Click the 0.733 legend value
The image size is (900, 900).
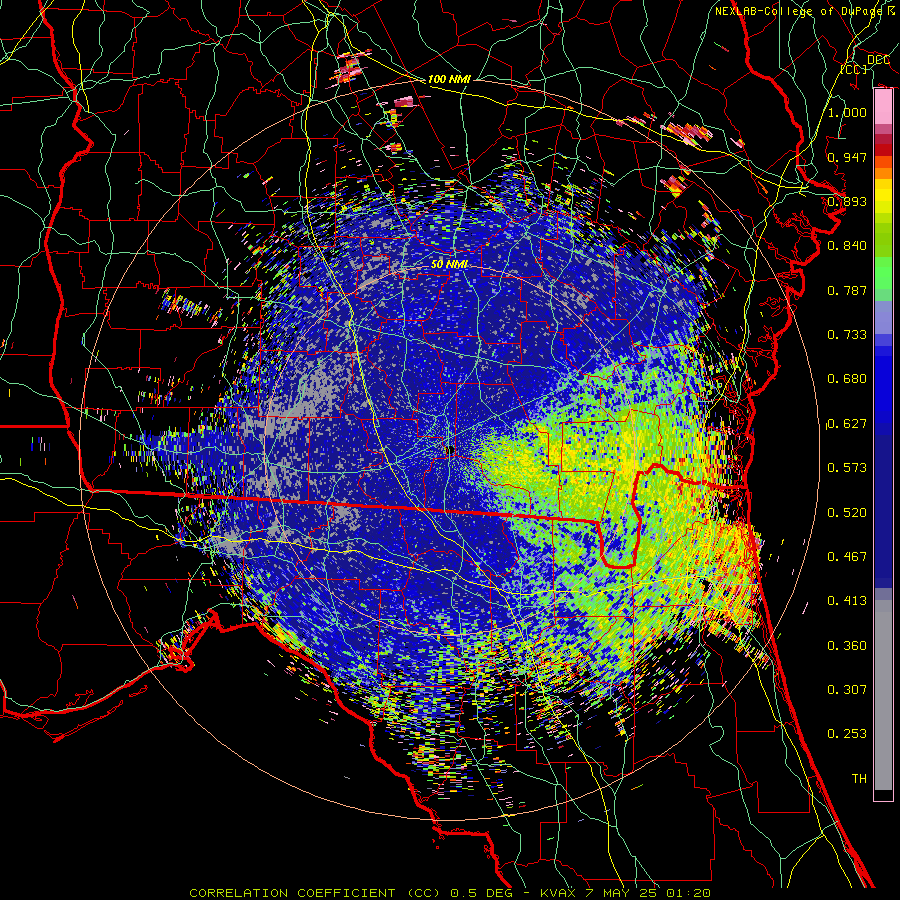pos(847,335)
